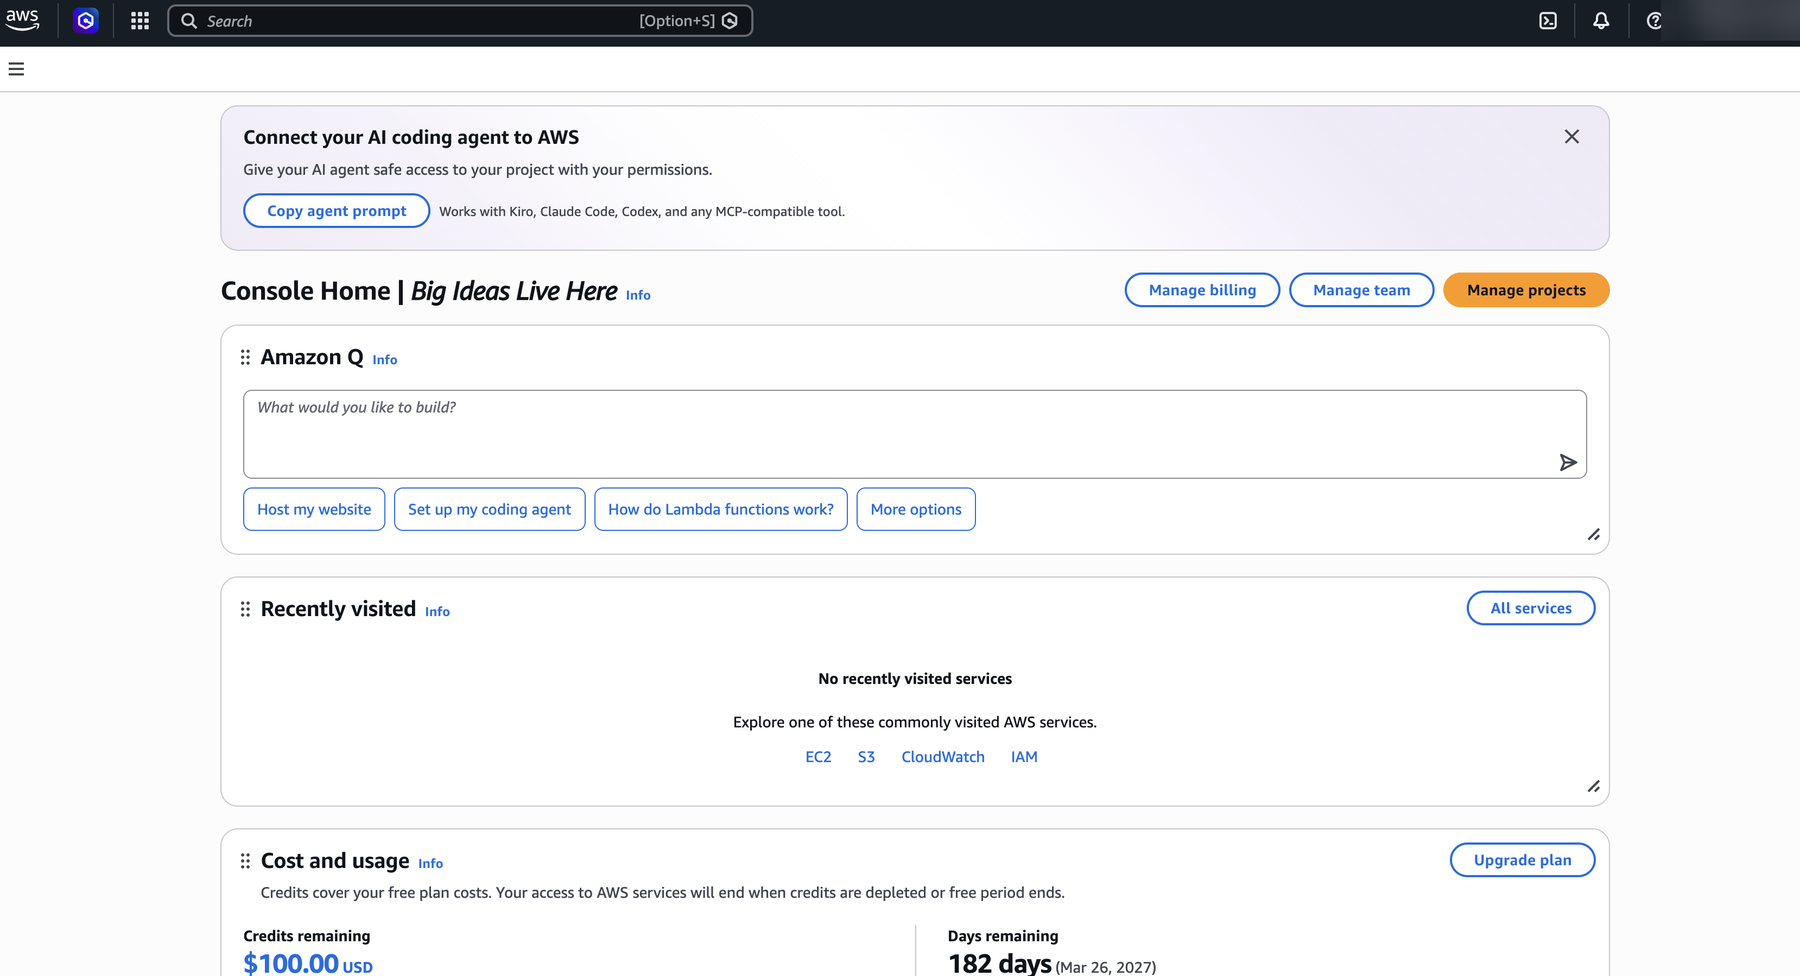Click All services button
Screen dimensions: 1800x976
[1531, 608]
